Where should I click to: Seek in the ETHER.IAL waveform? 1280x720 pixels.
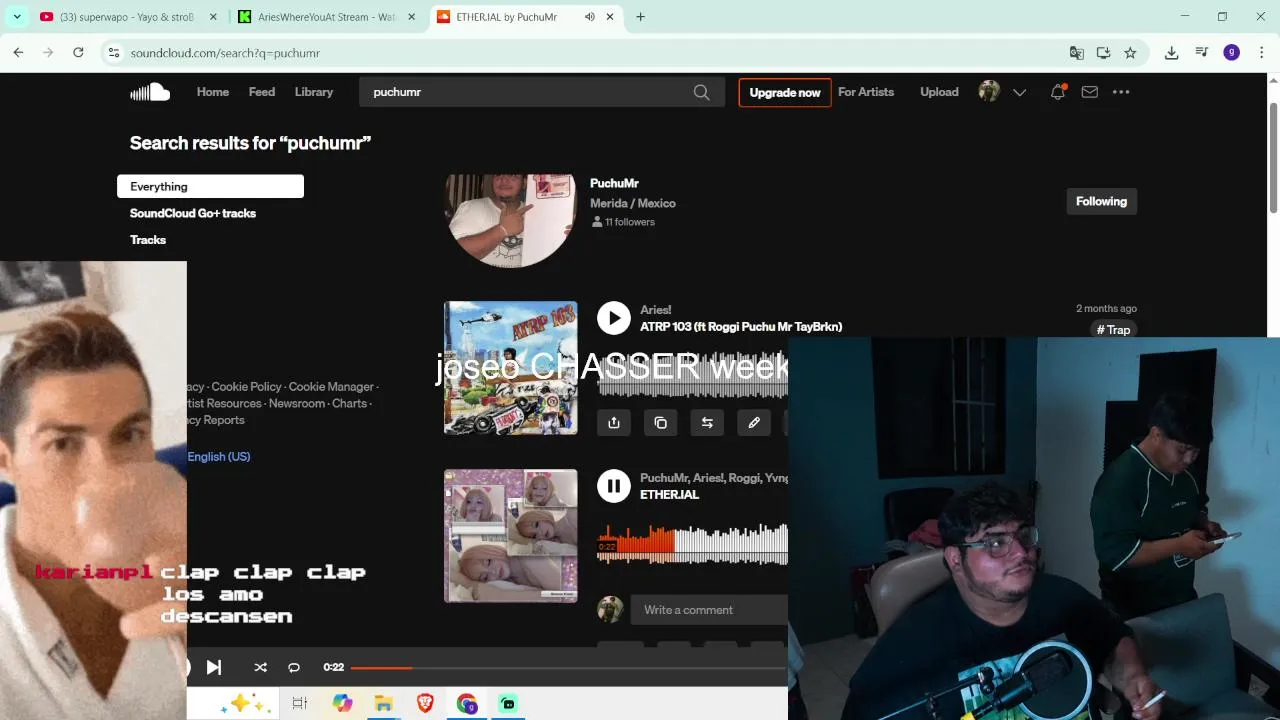pos(692,543)
